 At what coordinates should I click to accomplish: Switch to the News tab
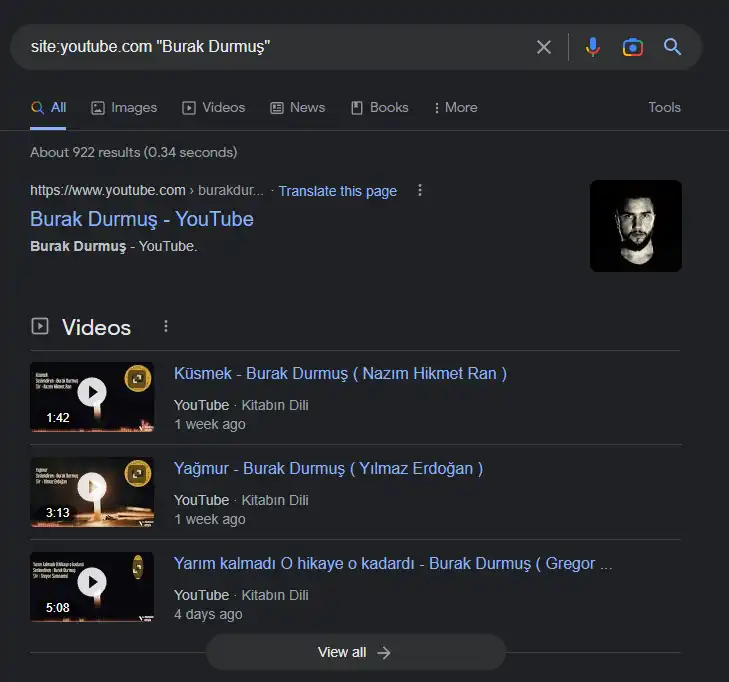298,108
